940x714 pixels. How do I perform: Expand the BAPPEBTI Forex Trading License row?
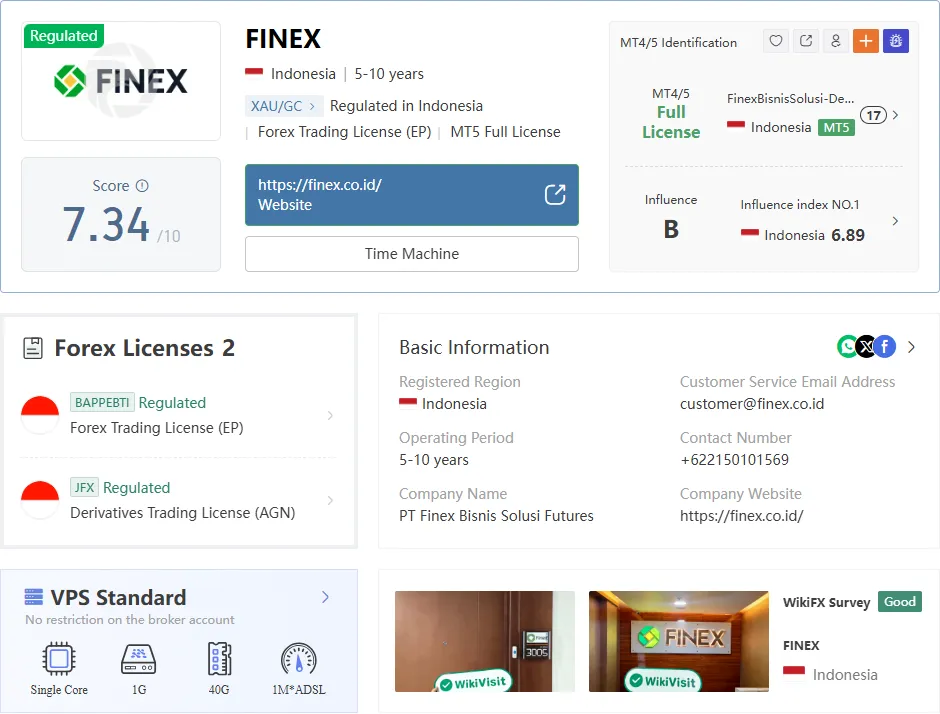pos(179,415)
